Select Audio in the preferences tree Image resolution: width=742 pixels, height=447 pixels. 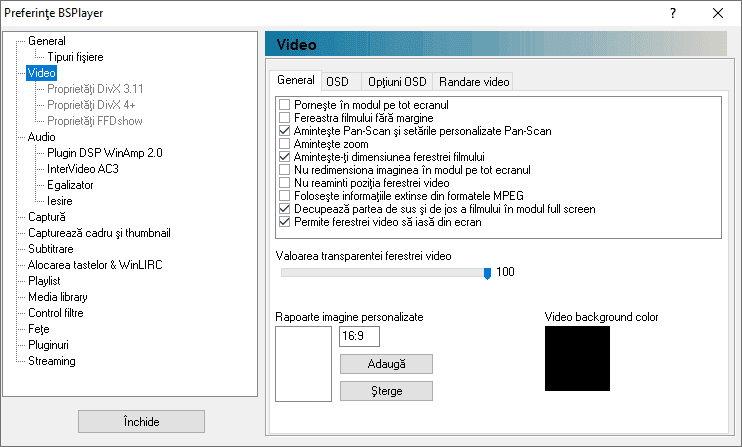coord(42,137)
